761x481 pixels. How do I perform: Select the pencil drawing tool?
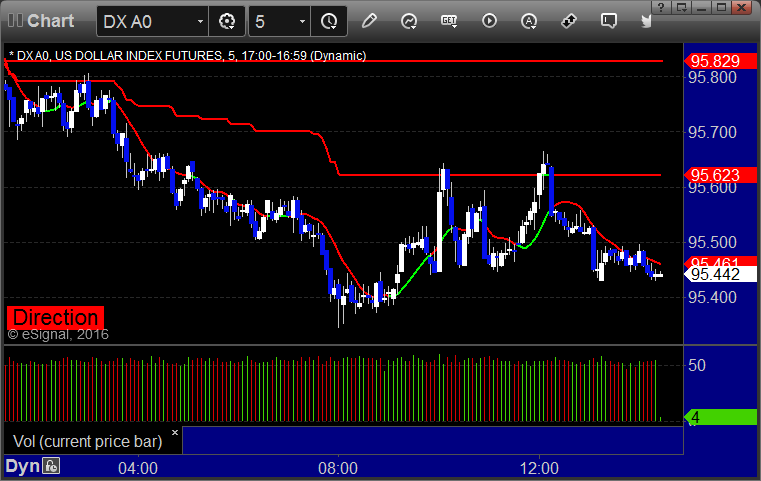click(369, 21)
